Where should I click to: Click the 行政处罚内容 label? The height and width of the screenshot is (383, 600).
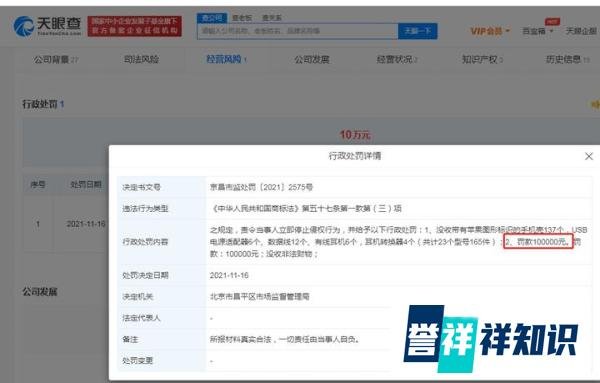click(x=145, y=242)
